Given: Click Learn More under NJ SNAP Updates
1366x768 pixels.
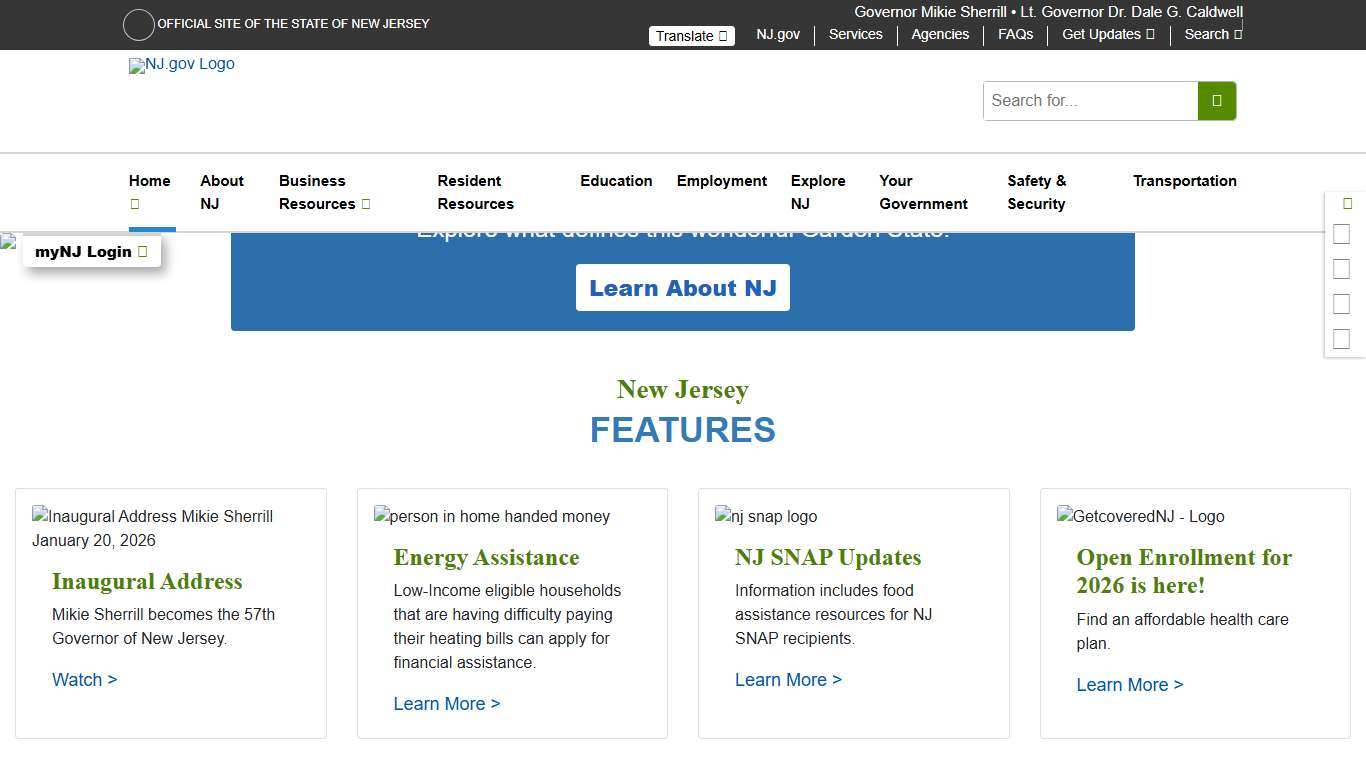Looking at the screenshot, I should pos(788,679).
